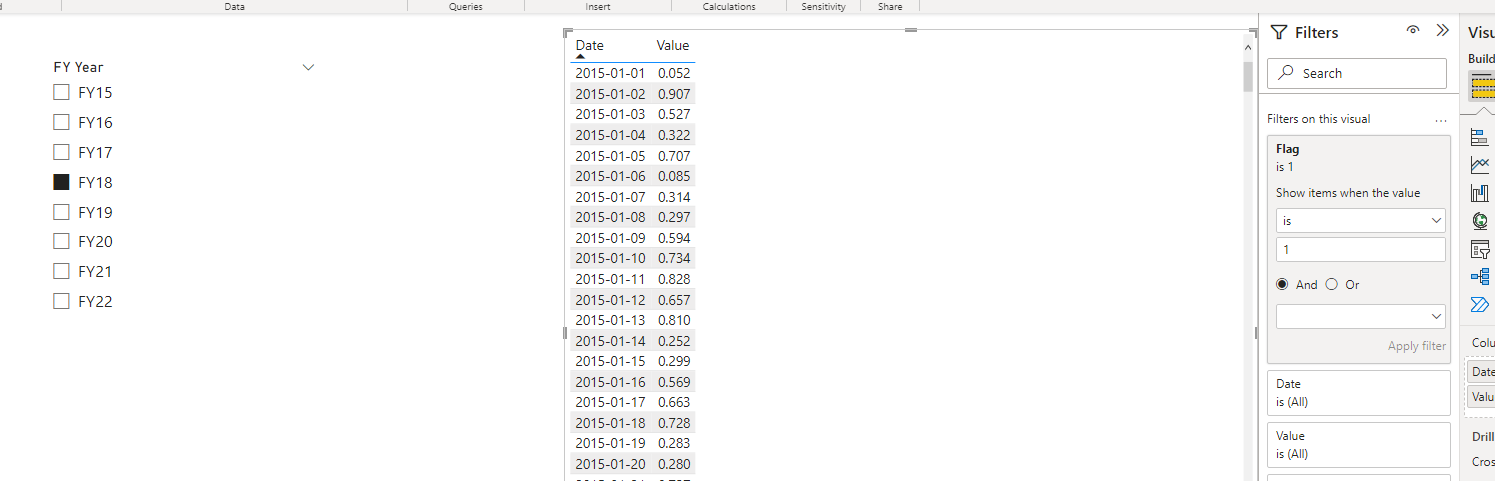Open the Sensitivity ribbon group
1495x481 pixels.
pos(823,6)
